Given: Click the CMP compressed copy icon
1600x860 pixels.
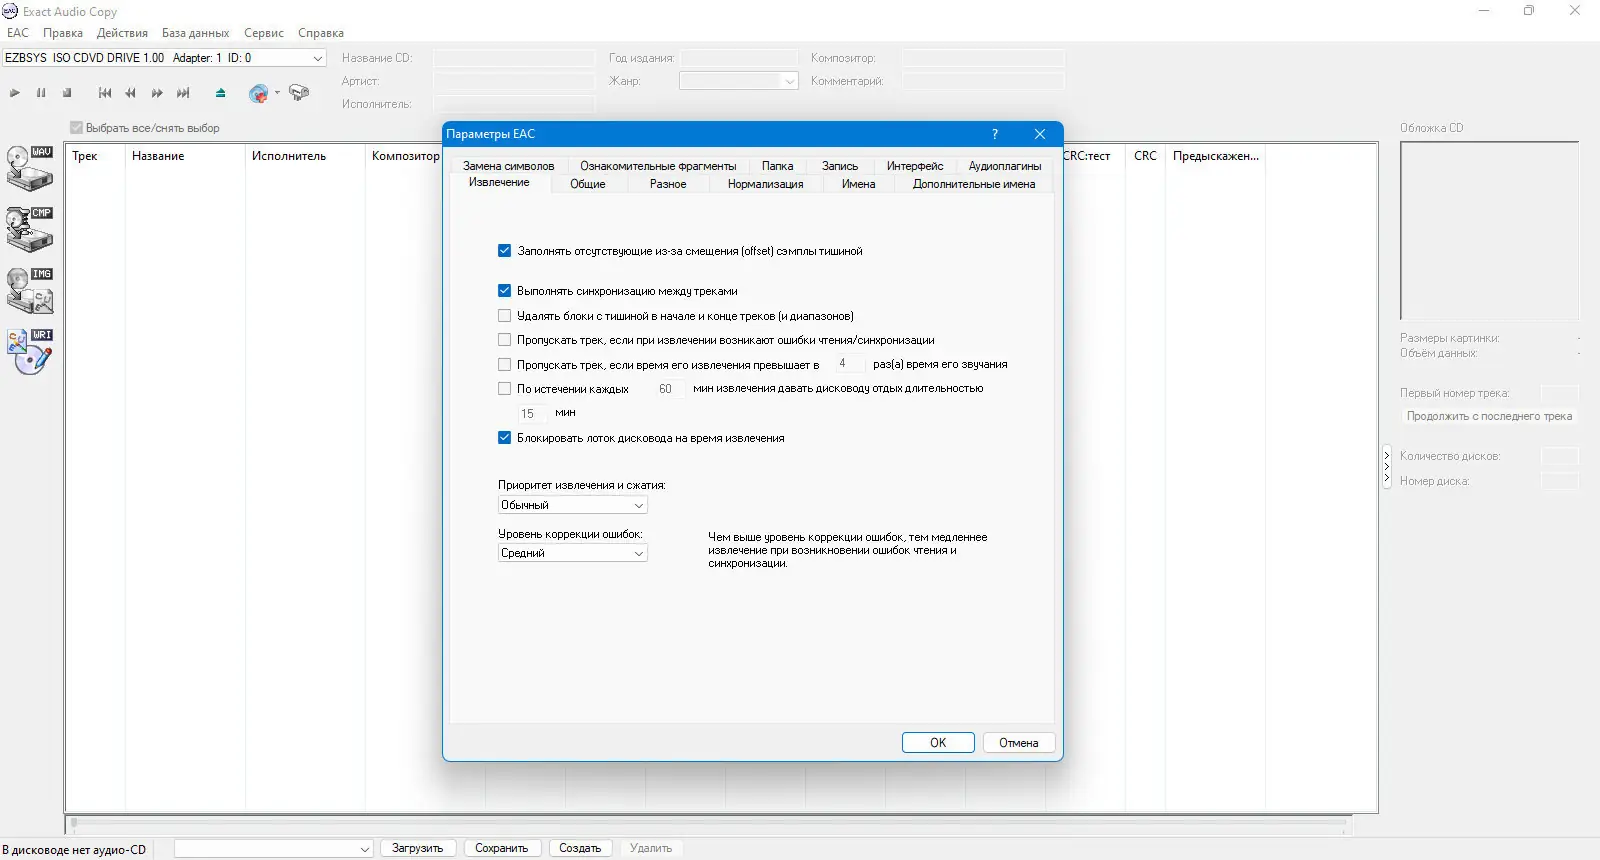Looking at the screenshot, I should pos(30,229).
